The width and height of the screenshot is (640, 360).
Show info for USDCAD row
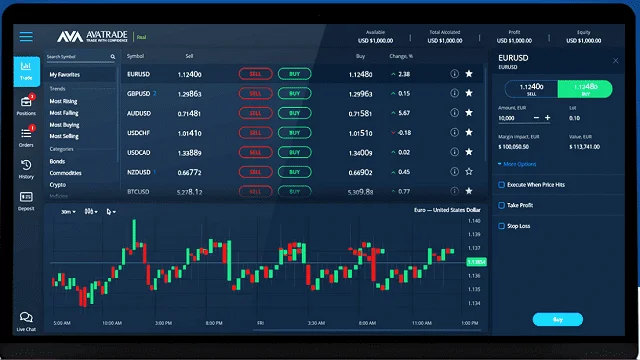coord(454,152)
